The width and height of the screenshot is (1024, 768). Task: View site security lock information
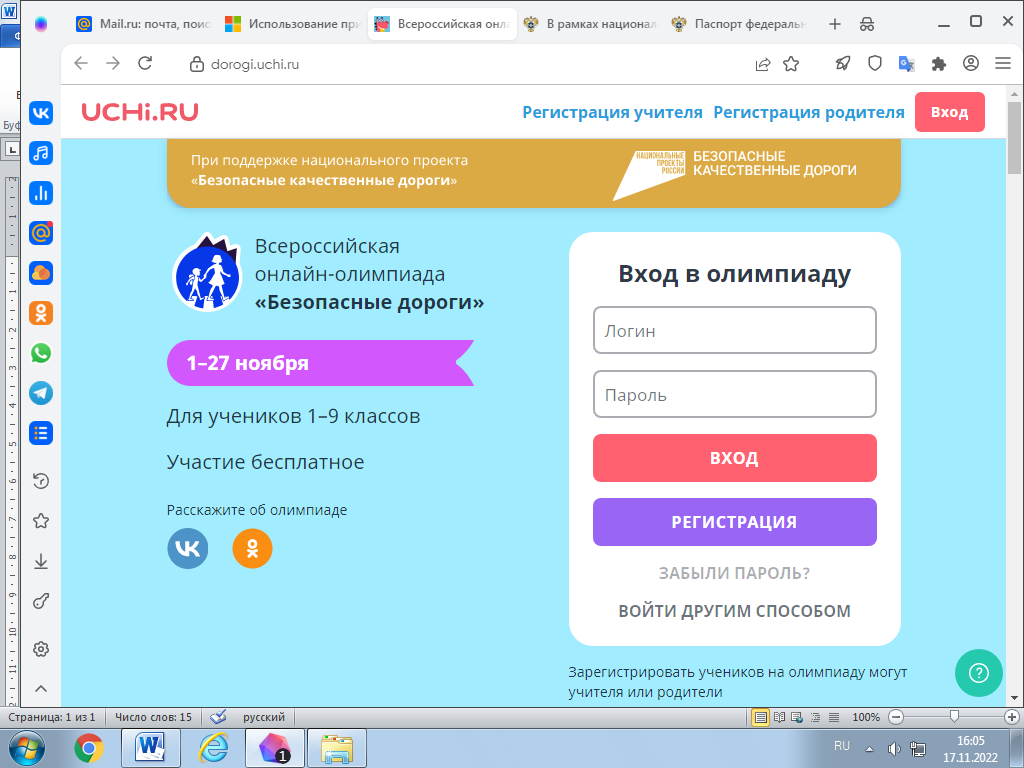[x=196, y=64]
